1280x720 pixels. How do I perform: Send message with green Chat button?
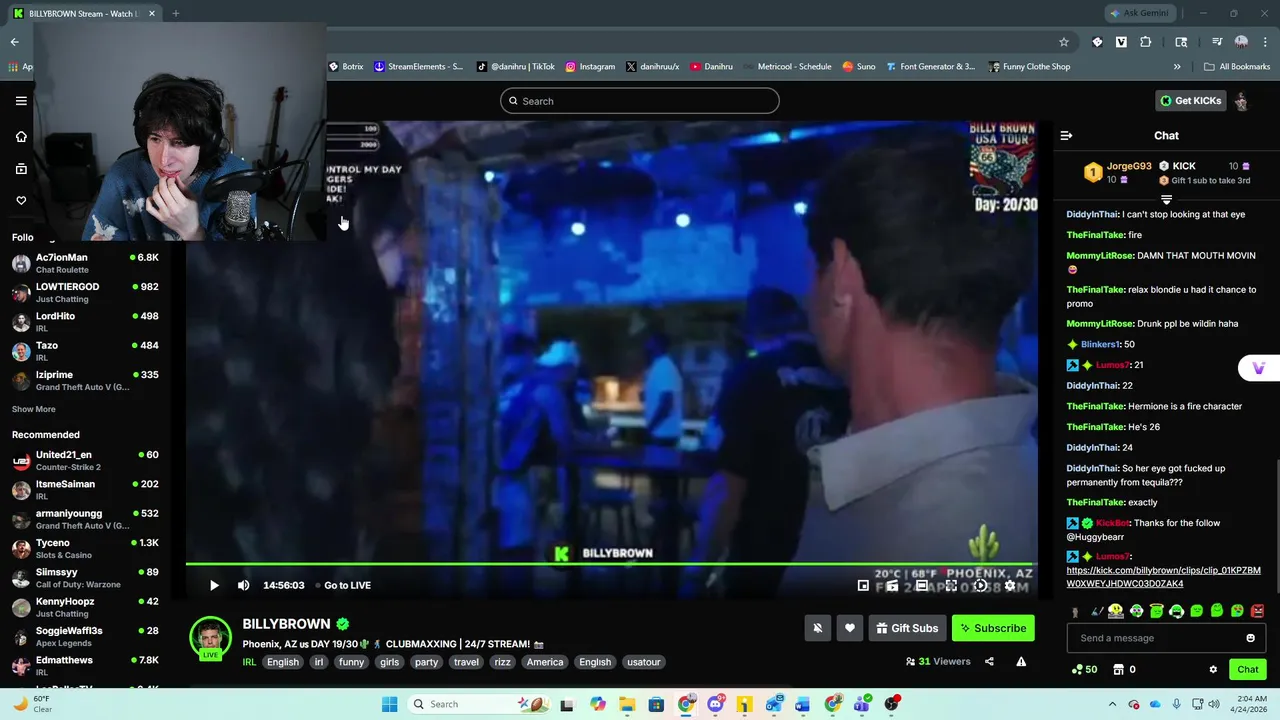[x=1248, y=669]
